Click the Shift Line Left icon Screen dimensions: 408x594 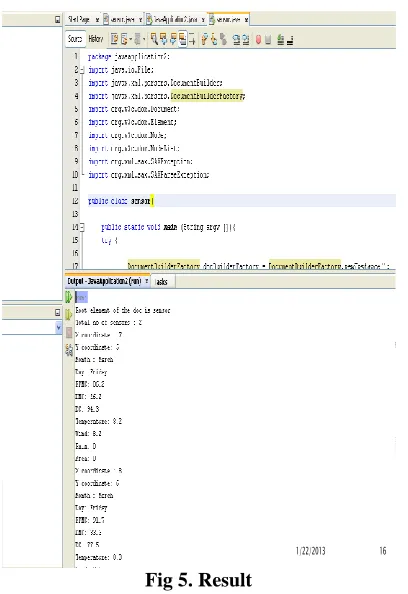(x=236, y=39)
